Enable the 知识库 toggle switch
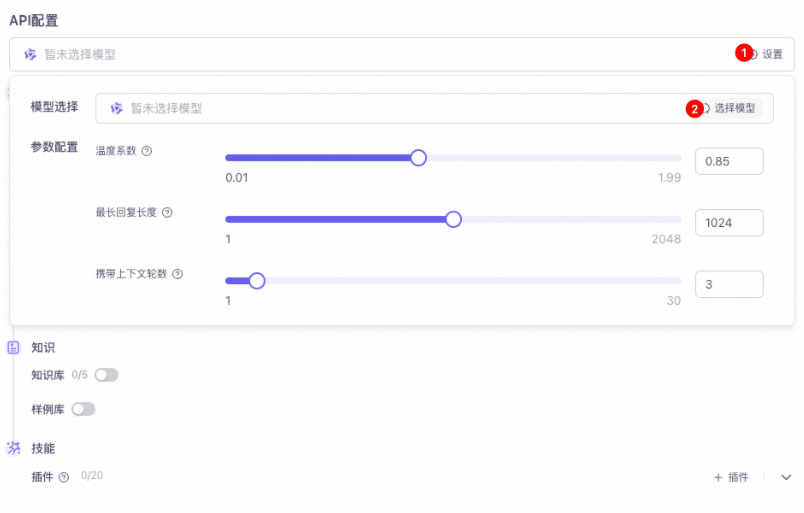The image size is (804, 513). coord(107,375)
